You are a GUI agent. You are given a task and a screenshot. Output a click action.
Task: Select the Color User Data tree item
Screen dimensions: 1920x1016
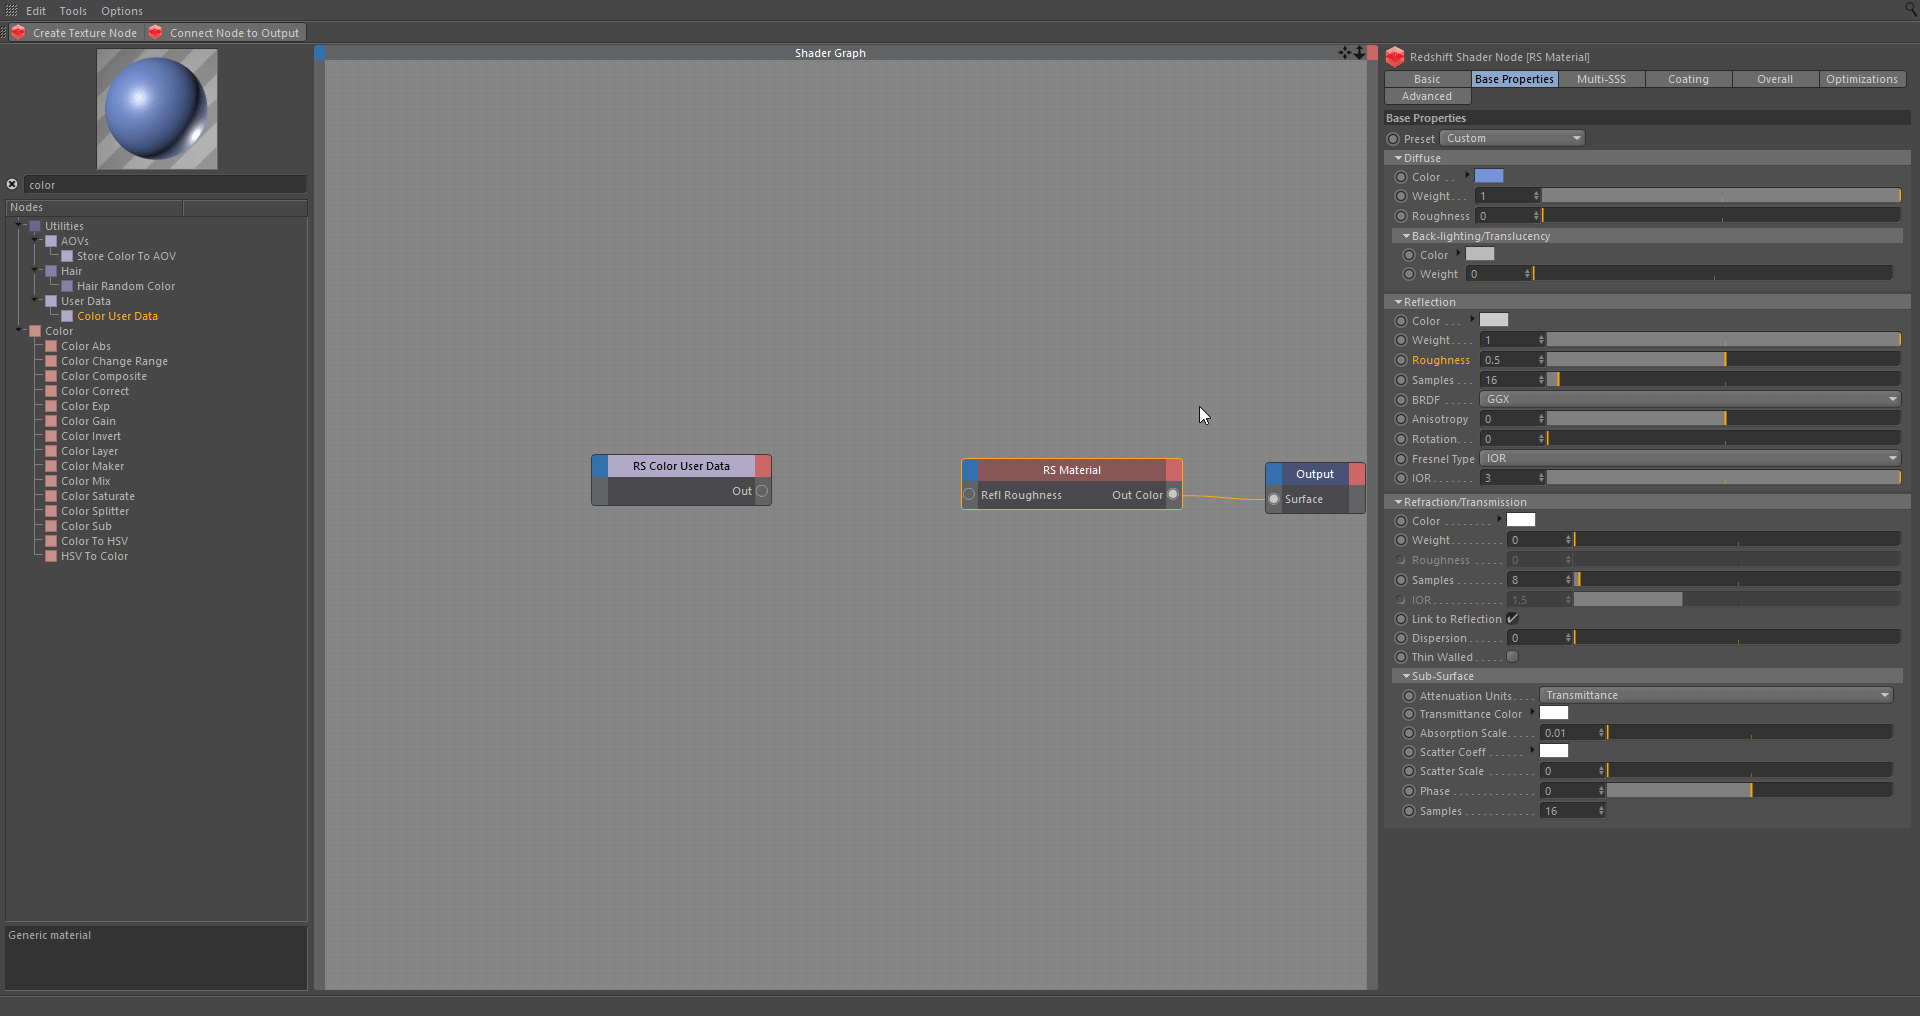(117, 316)
